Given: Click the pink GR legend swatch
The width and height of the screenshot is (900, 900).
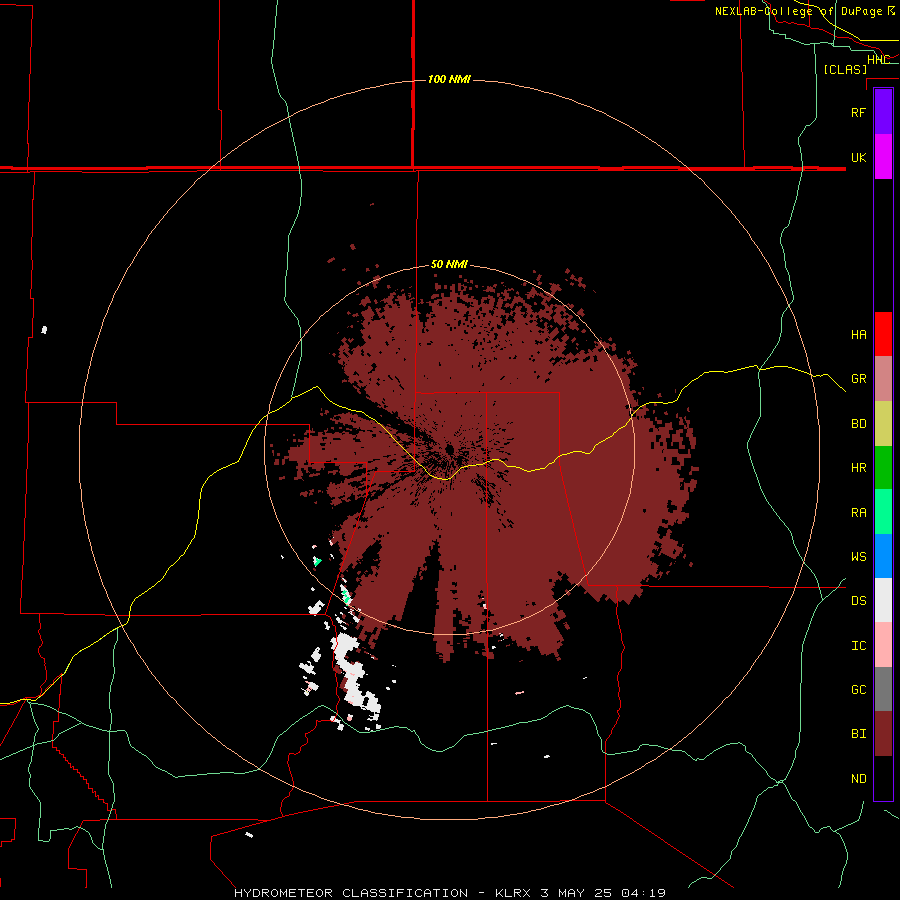Looking at the screenshot, I should point(883,379).
